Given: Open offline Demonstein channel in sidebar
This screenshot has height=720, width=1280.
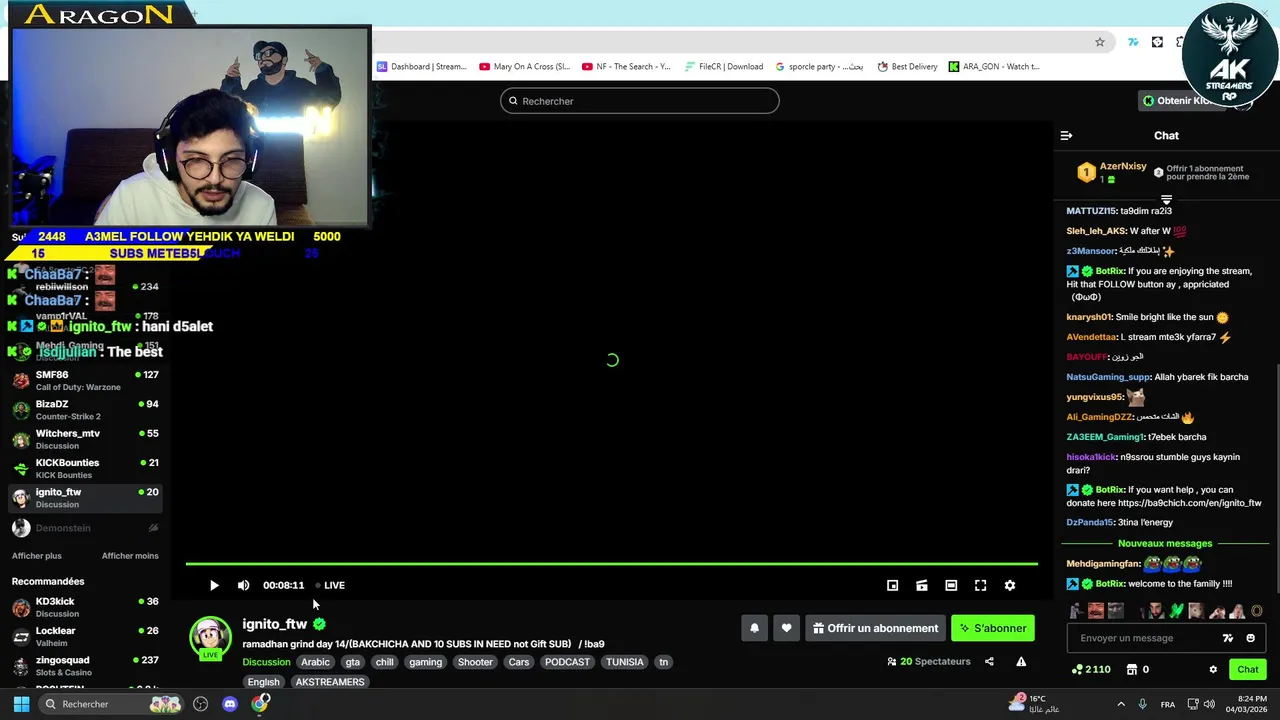Looking at the screenshot, I should point(85,528).
